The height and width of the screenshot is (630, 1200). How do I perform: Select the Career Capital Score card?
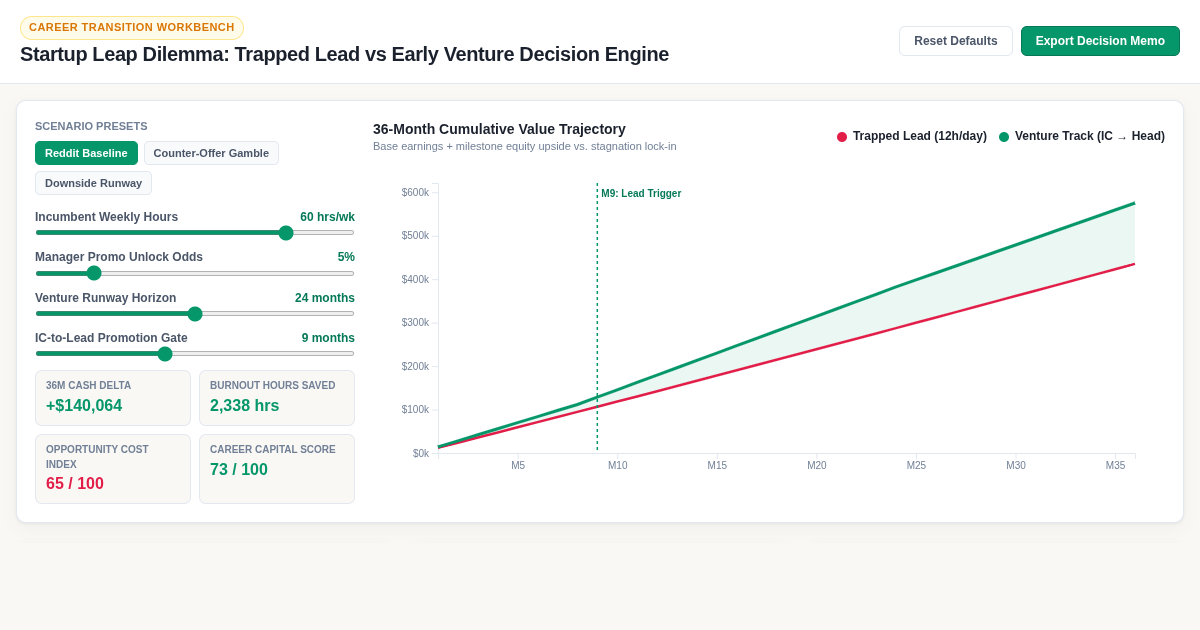click(277, 469)
